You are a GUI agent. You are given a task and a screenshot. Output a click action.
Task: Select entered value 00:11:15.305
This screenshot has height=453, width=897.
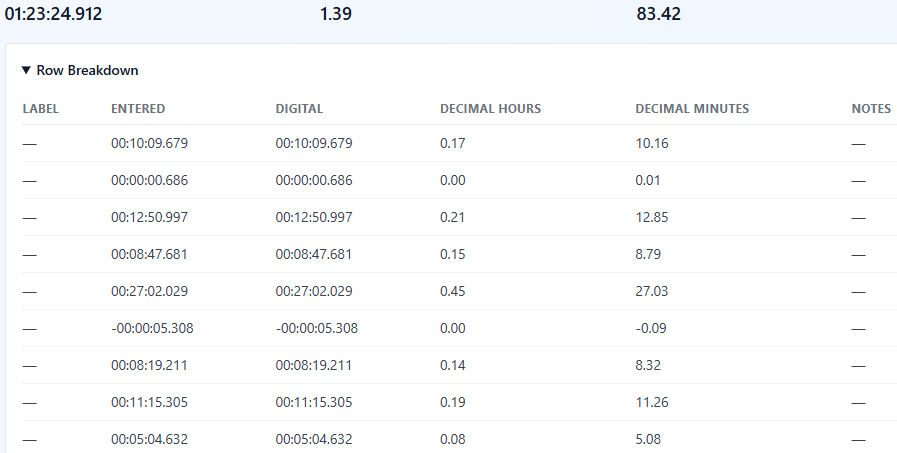pyautogui.click(x=149, y=402)
